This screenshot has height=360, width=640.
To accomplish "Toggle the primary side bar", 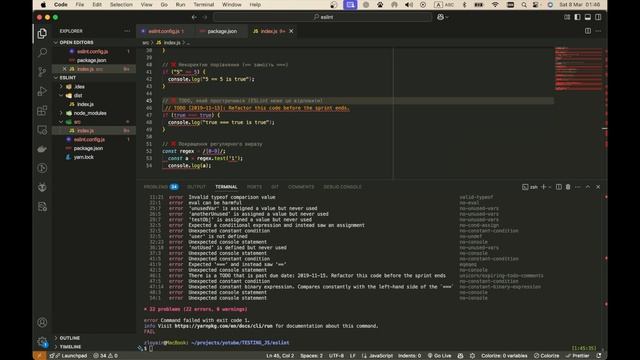I will pos(577,17).
